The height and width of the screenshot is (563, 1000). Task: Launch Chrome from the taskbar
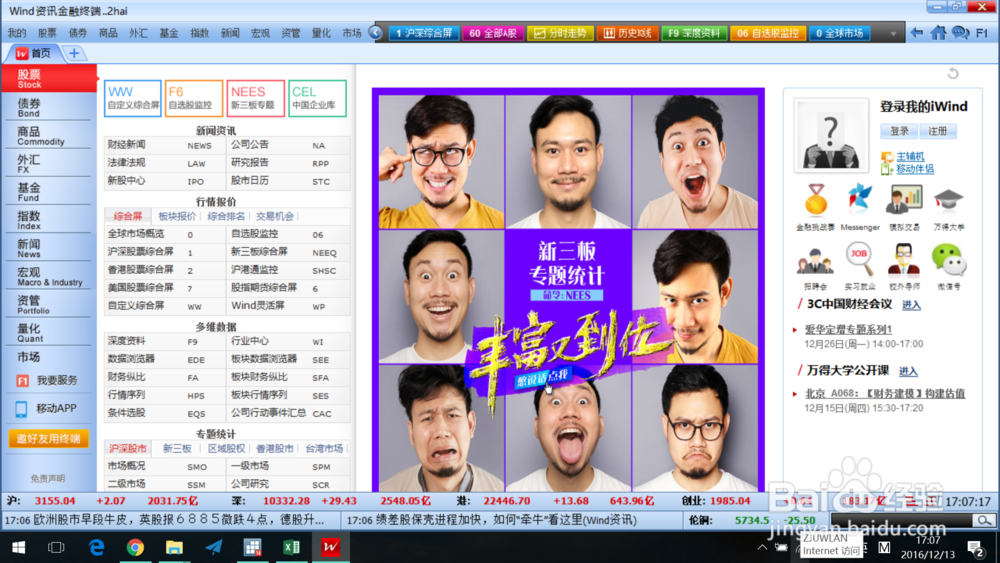(x=135, y=547)
